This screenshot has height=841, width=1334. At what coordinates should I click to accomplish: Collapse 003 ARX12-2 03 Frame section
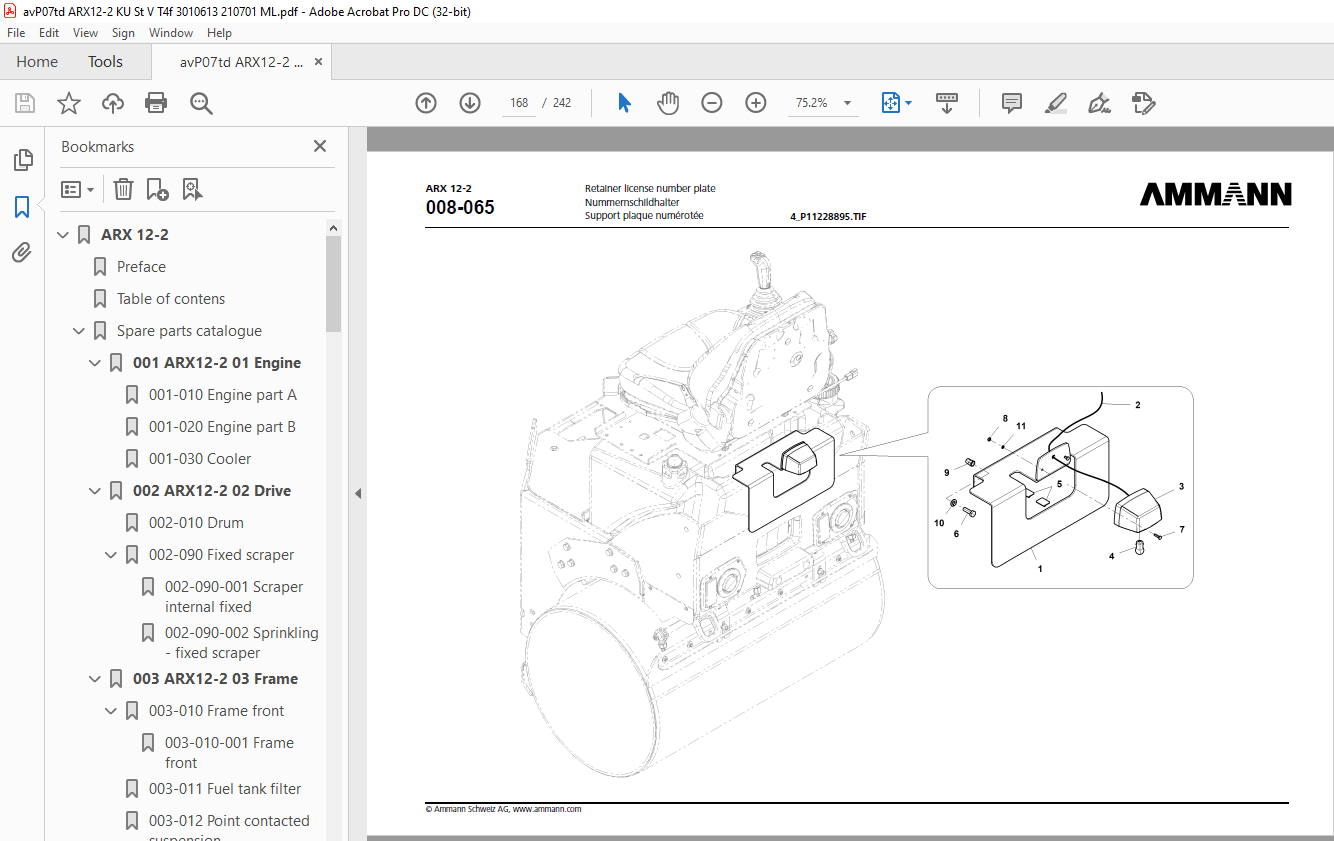pos(95,679)
